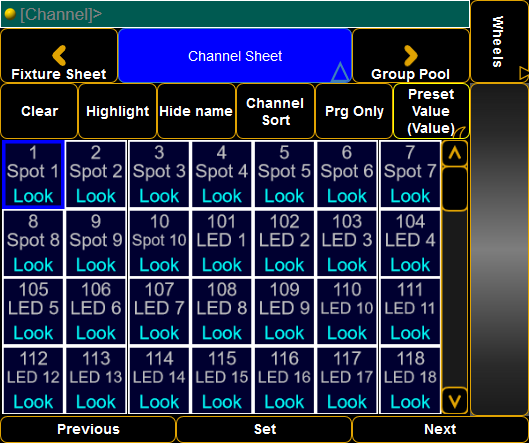Viewport: 529px width, 443px height.
Task: Click the Set button
Action: (x=264, y=429)
